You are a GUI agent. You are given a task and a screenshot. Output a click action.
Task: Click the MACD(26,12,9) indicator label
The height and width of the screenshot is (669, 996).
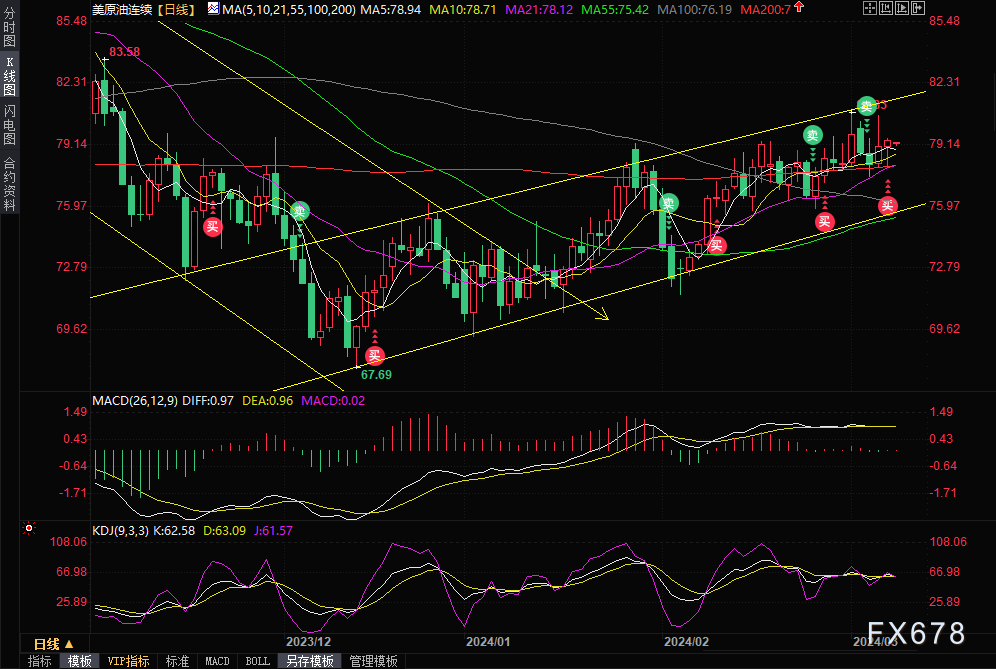click(135, 401)
